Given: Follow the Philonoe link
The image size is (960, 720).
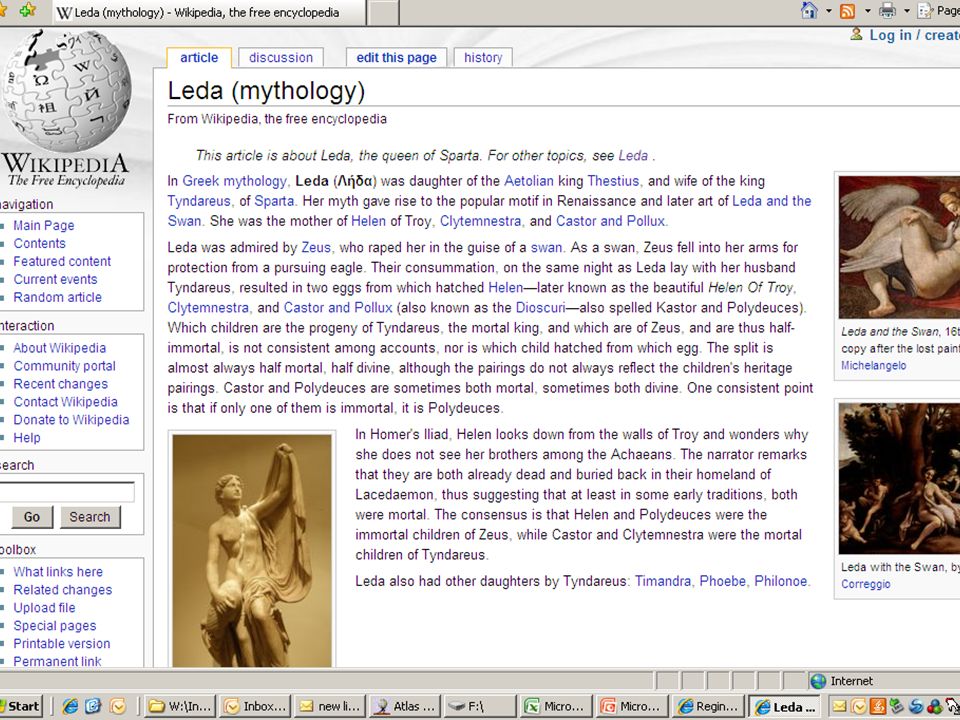Looking at the screenshot, I should [x=781, y=581].
